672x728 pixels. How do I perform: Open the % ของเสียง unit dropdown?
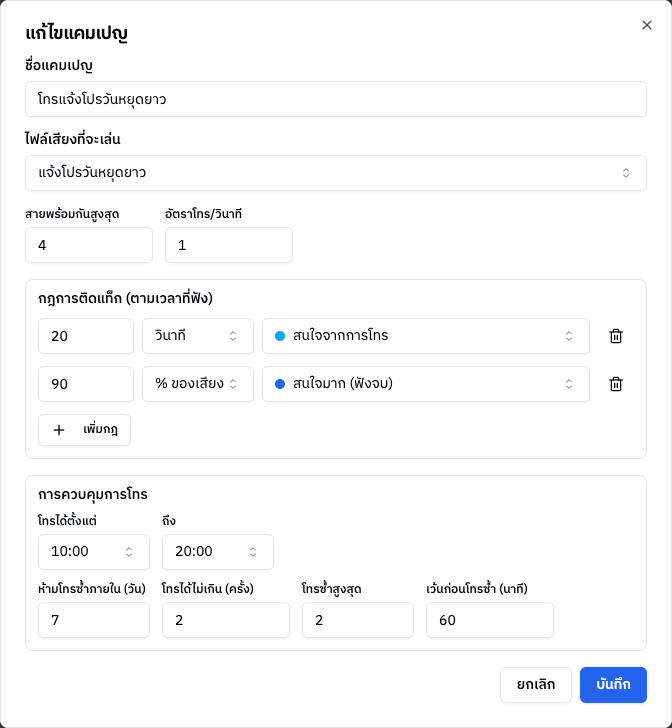click(198, 384)
